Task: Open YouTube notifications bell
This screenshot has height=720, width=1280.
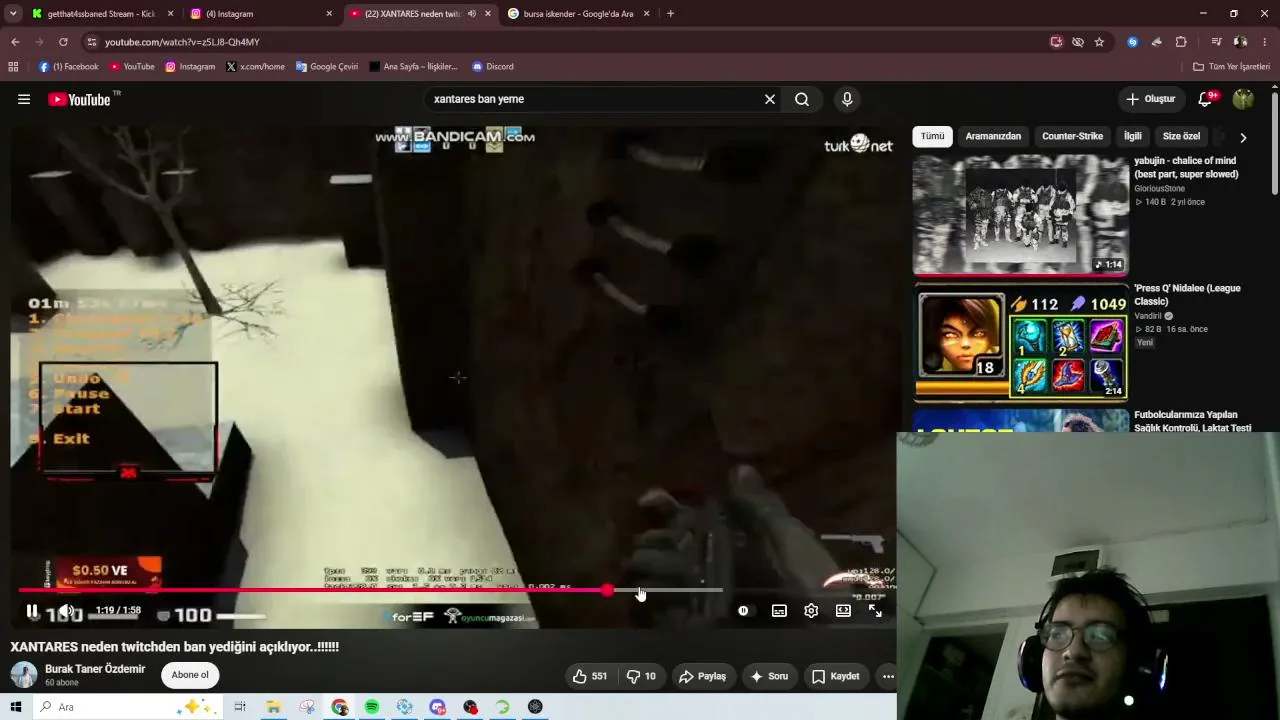Action: (x=1206, y=99)
